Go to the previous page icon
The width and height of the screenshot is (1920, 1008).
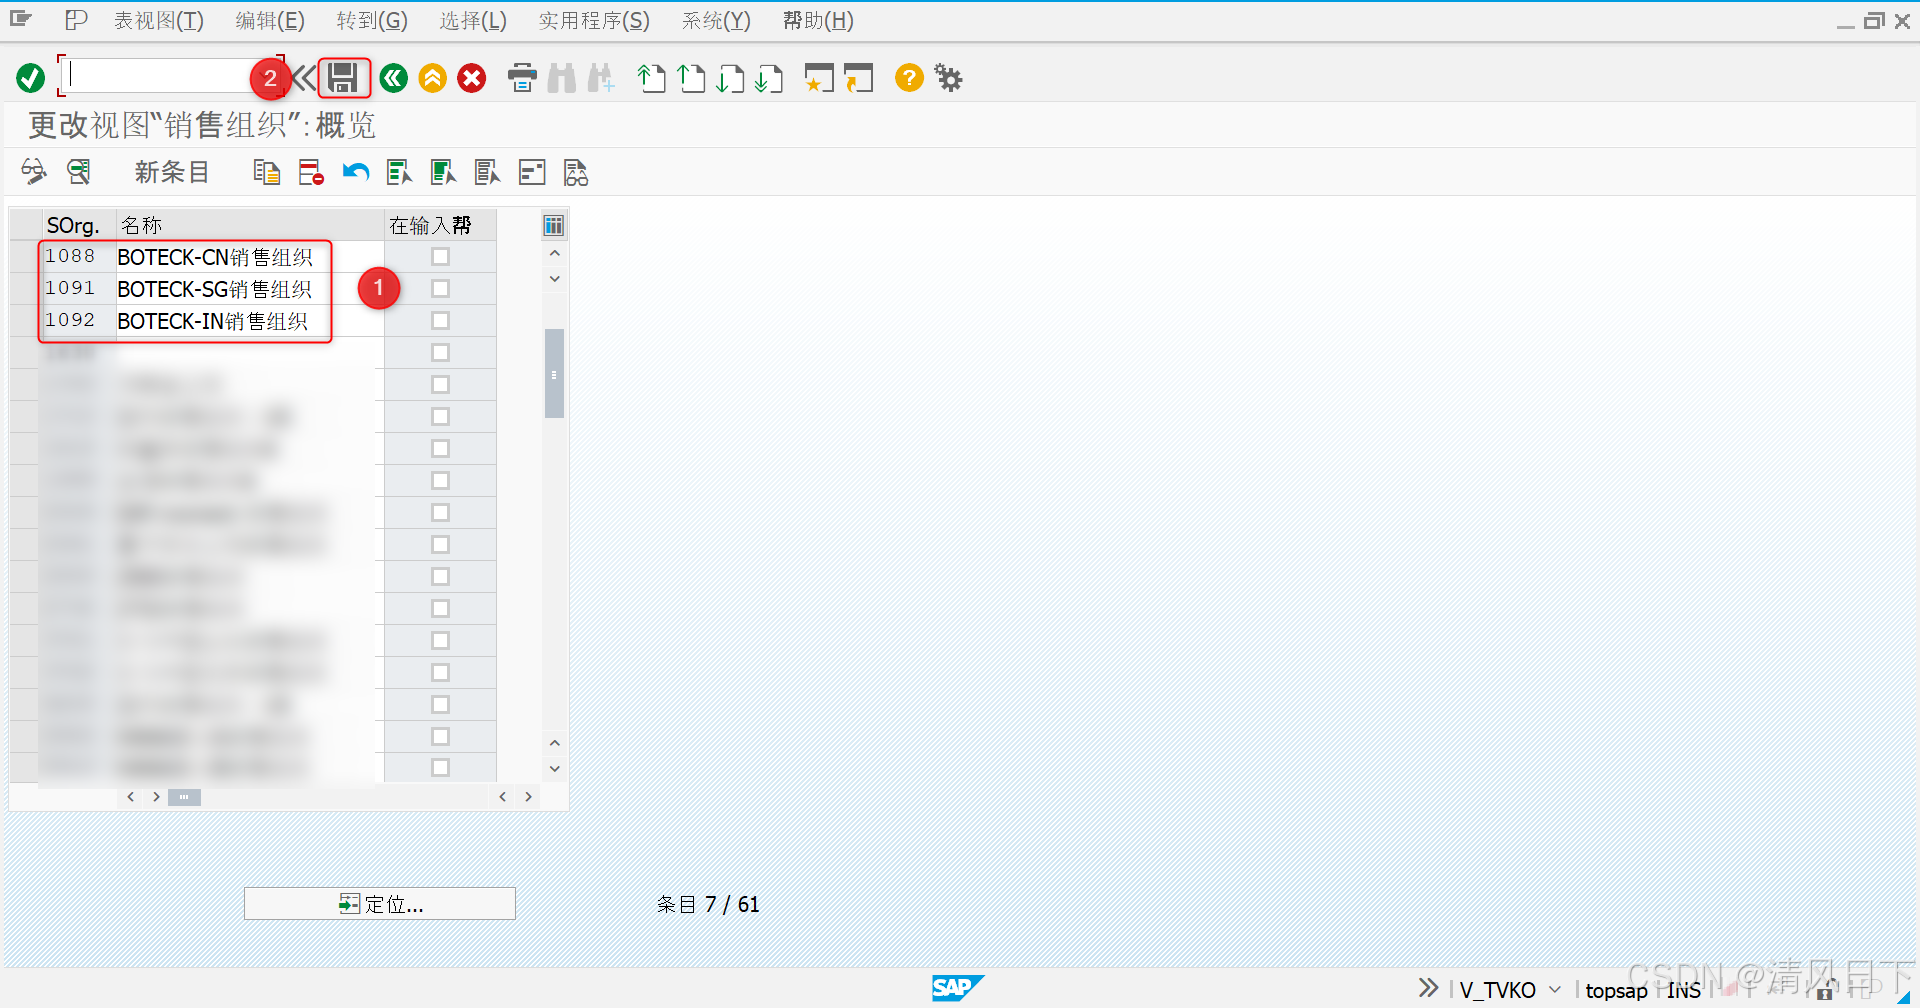[x=691, y=78]
